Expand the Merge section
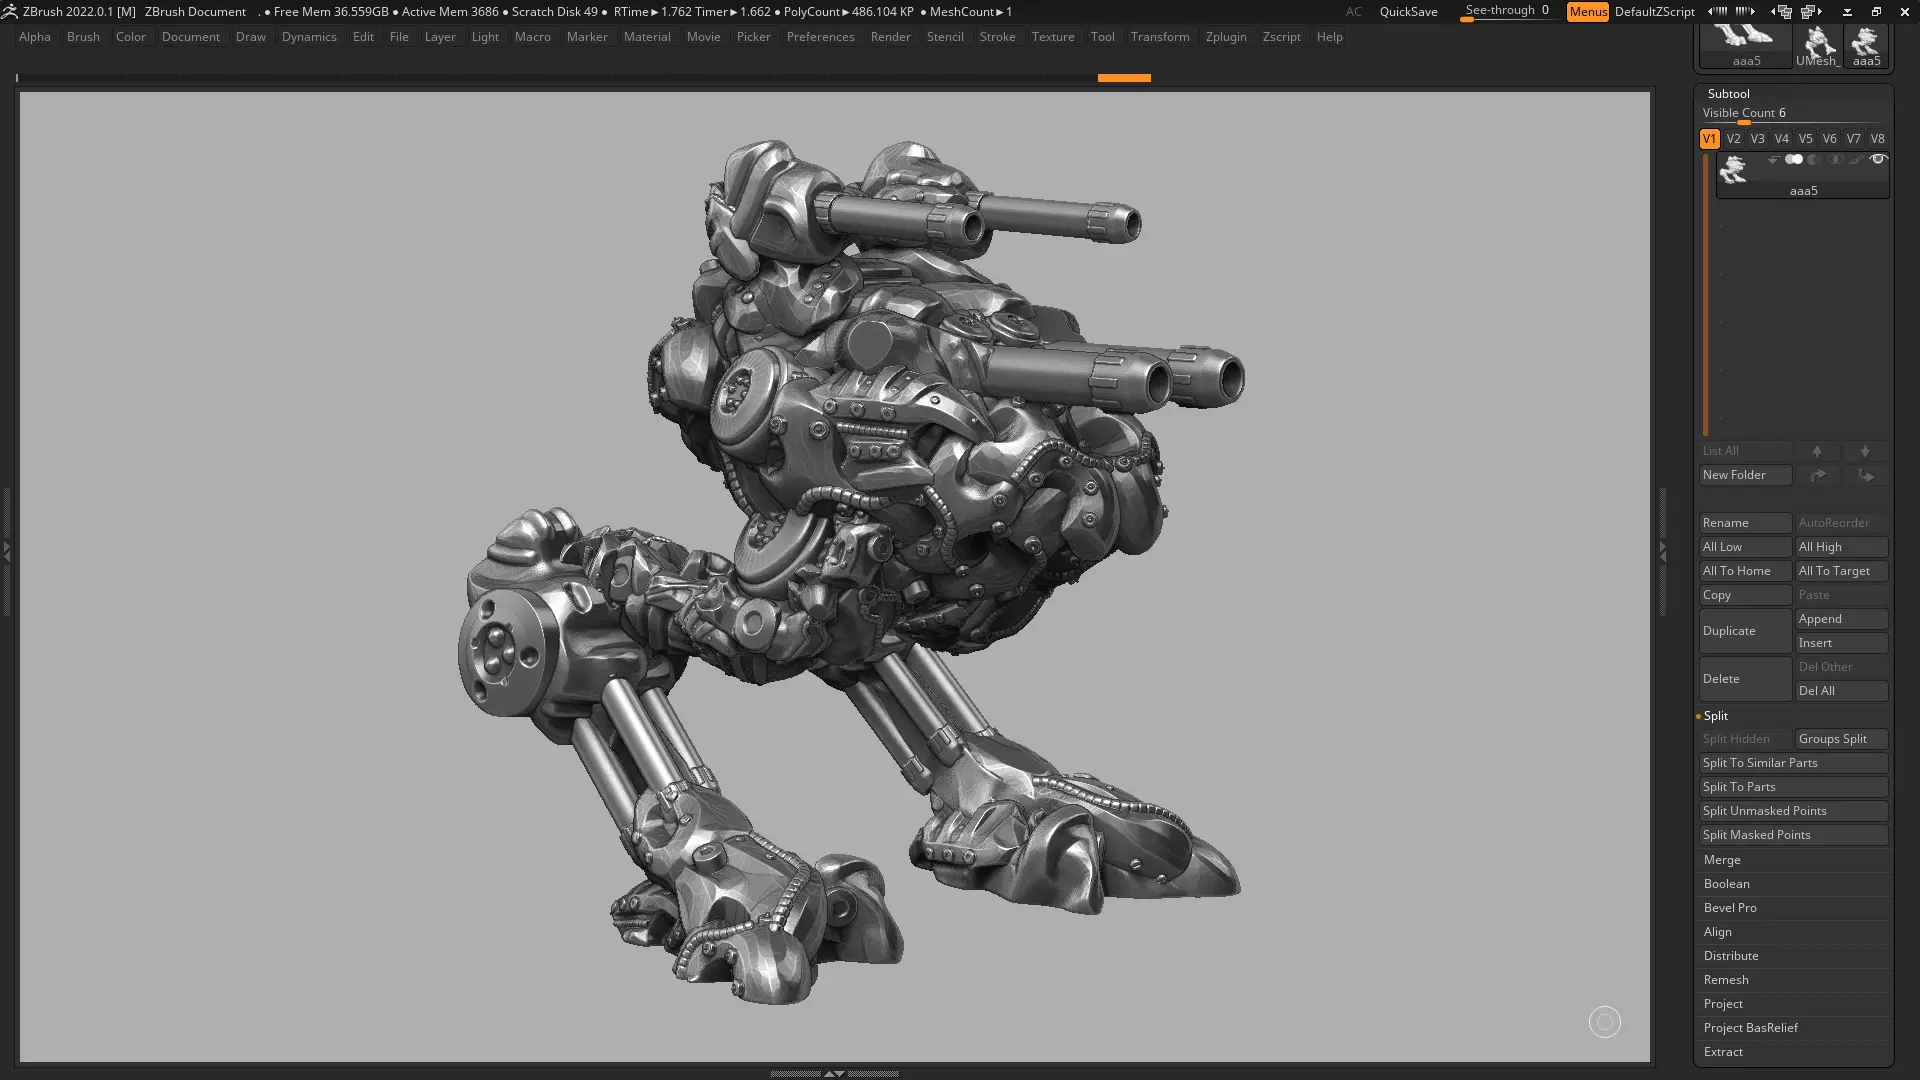 click(x=1722, y=860)
